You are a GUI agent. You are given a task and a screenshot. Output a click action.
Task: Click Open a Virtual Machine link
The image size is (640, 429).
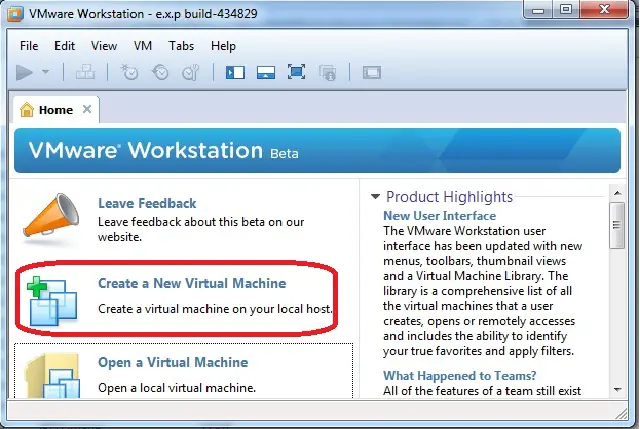tap(173, 362)
